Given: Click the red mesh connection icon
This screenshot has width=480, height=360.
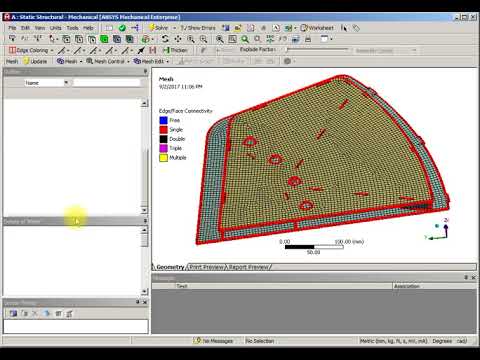Looking at the screenshot, I should click(153, 50).
